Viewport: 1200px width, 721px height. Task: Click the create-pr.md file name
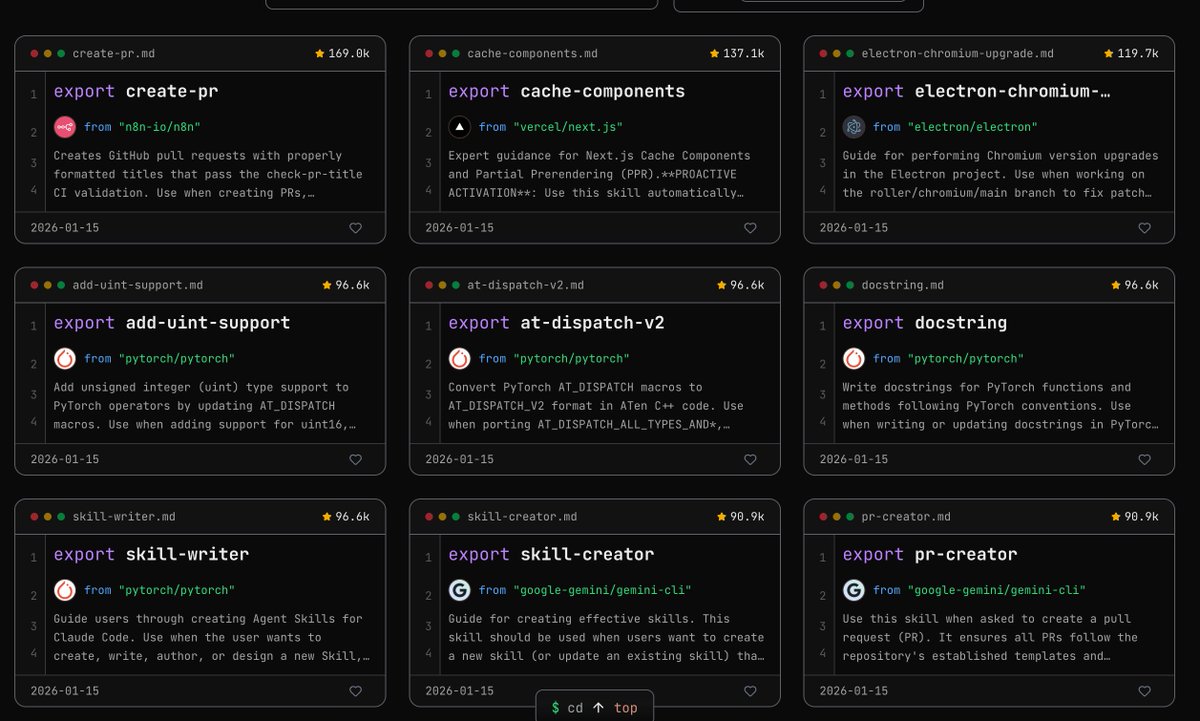[x=114, y=53]
